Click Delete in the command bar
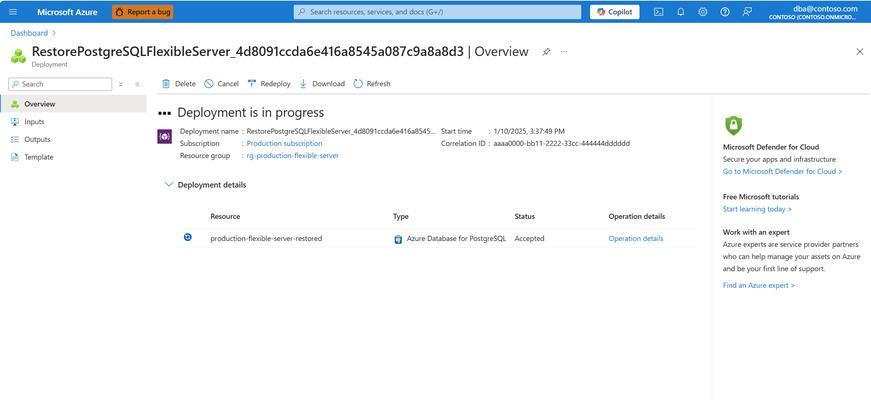The image size is (871, 400). 179,84
